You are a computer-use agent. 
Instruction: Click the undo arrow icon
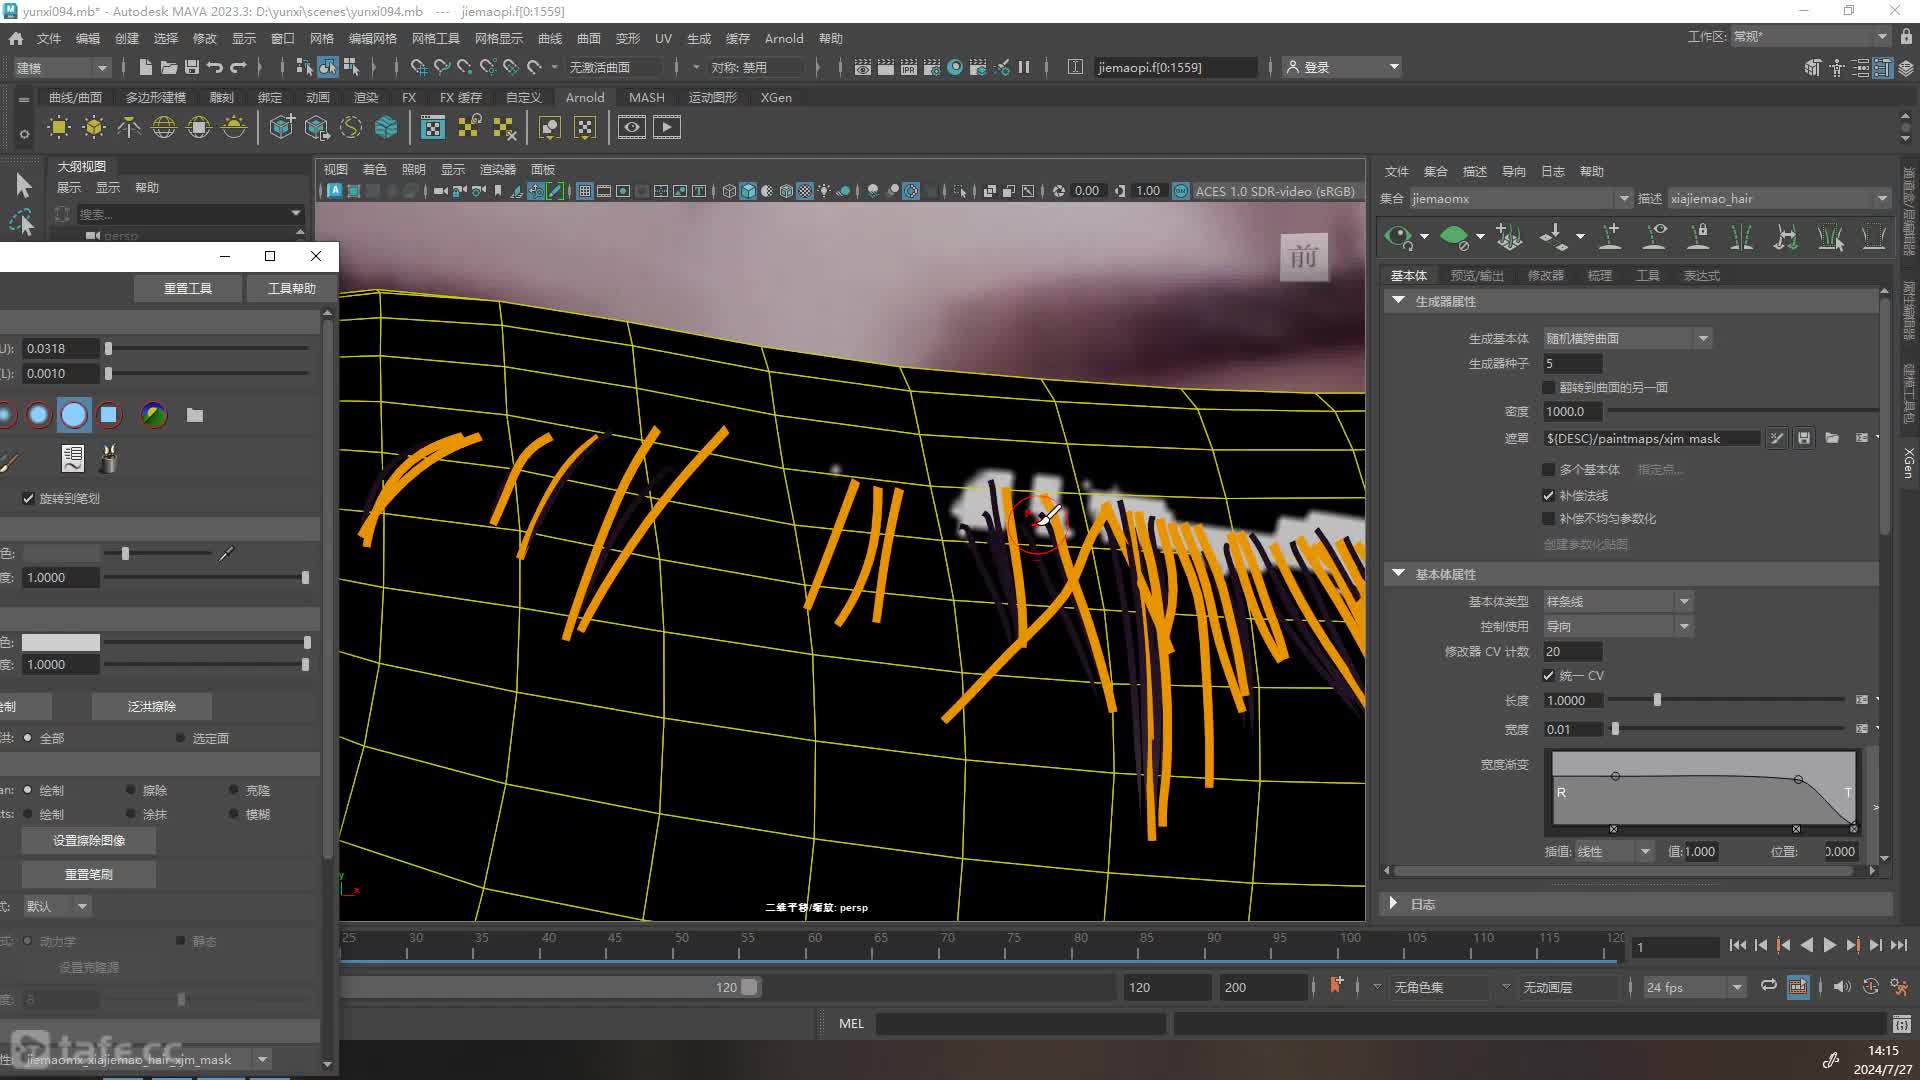coord(215,67)
